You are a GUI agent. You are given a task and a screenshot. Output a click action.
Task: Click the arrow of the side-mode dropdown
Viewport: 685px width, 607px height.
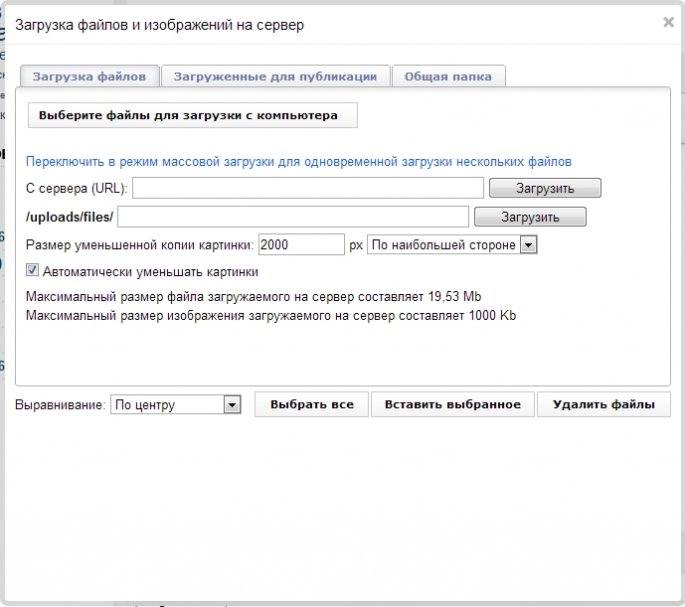[x=528, y=245]
